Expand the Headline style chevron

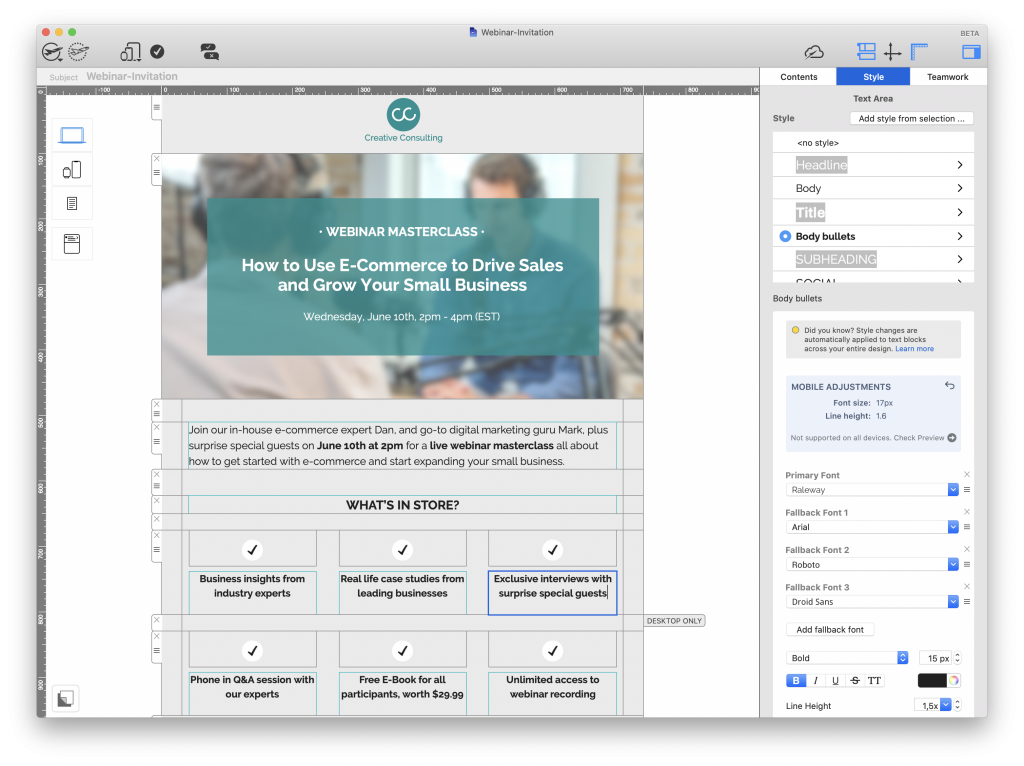[959, 165]
